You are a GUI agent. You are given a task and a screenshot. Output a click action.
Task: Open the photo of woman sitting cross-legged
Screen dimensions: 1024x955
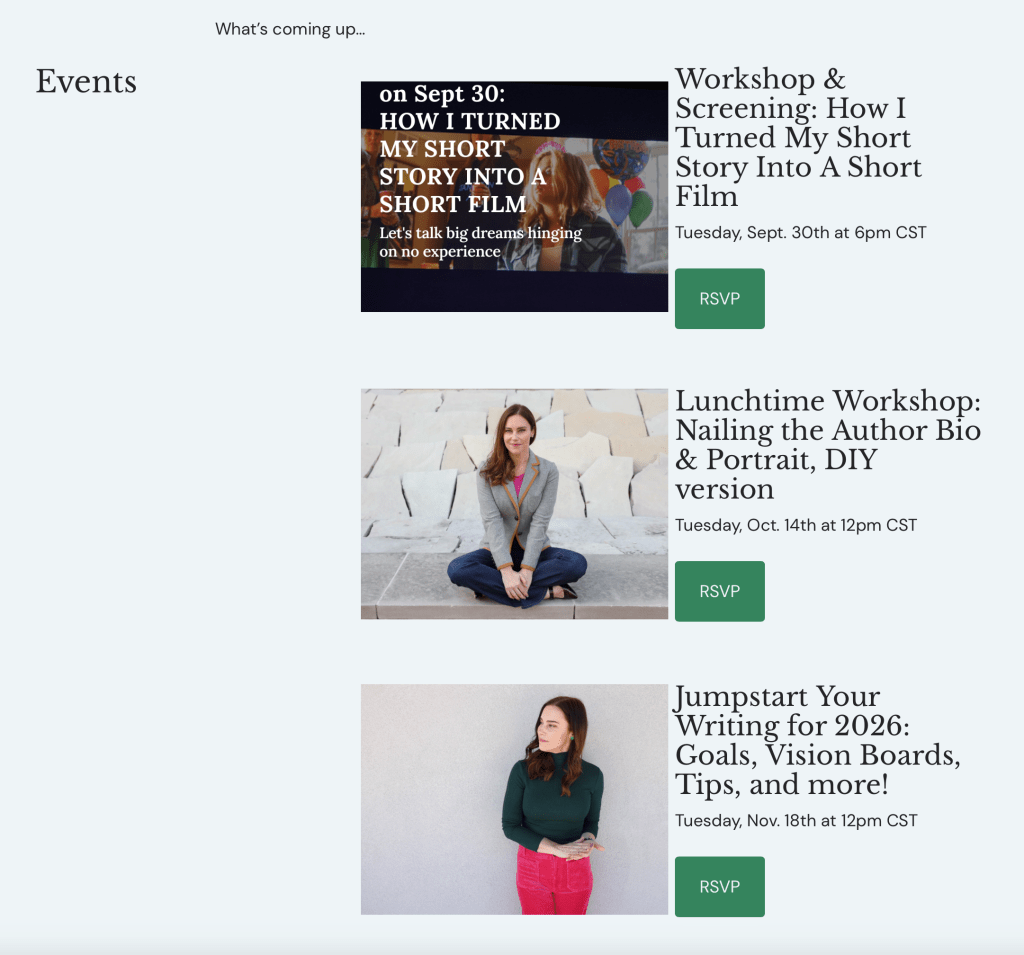tap(514, 504)
